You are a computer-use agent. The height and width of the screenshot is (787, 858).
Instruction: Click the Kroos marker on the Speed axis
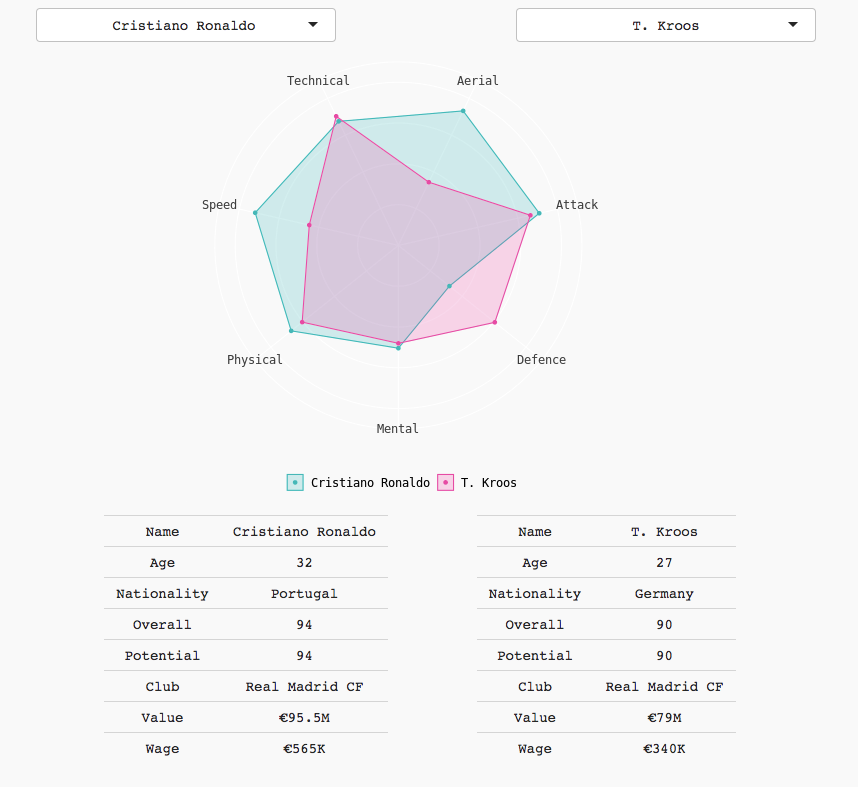pyautogui.click(x=308, y=225)
